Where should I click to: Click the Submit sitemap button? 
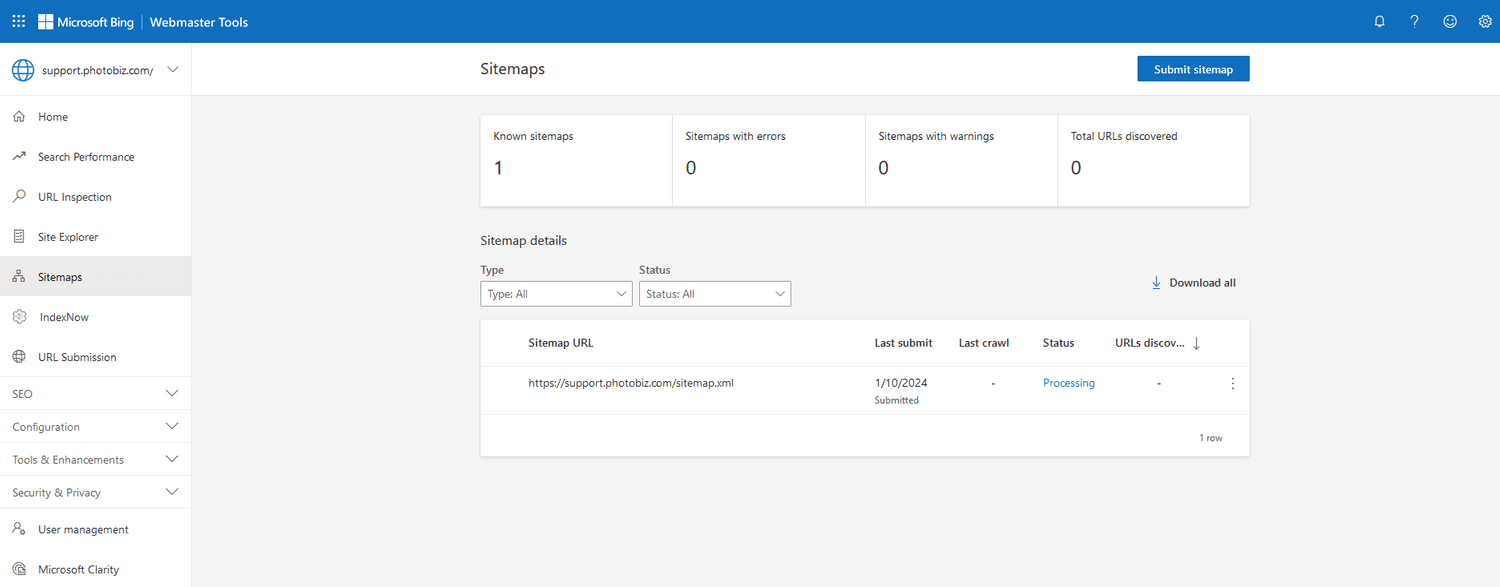point(1193,68)
